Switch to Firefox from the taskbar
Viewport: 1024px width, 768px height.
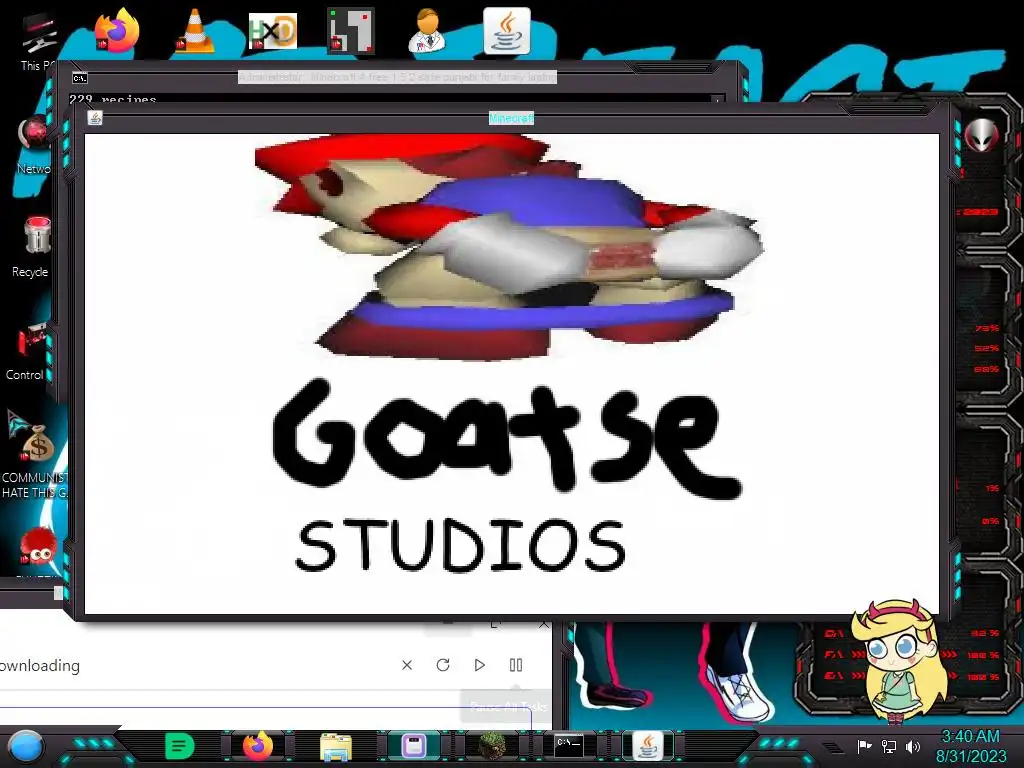pyautogui.click(x=258, y=746)
